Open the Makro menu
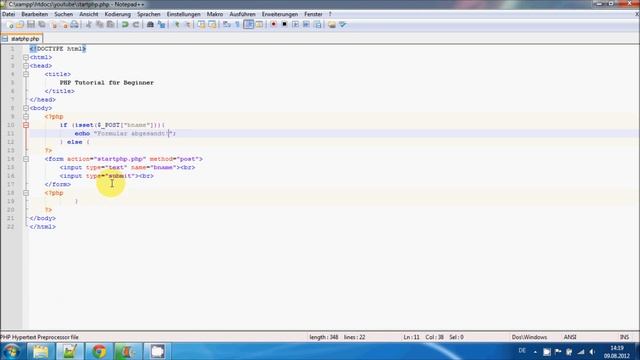 tap(215, 14)
